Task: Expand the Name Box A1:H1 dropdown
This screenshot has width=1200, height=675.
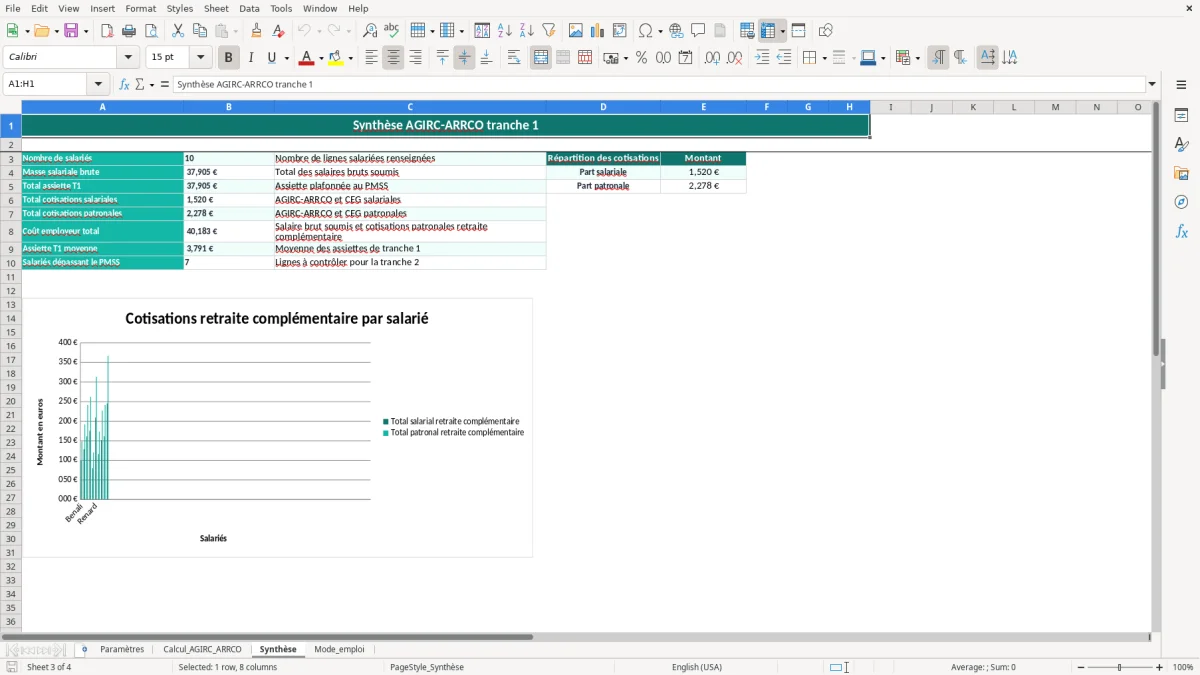Action: [x=98, y=84]
